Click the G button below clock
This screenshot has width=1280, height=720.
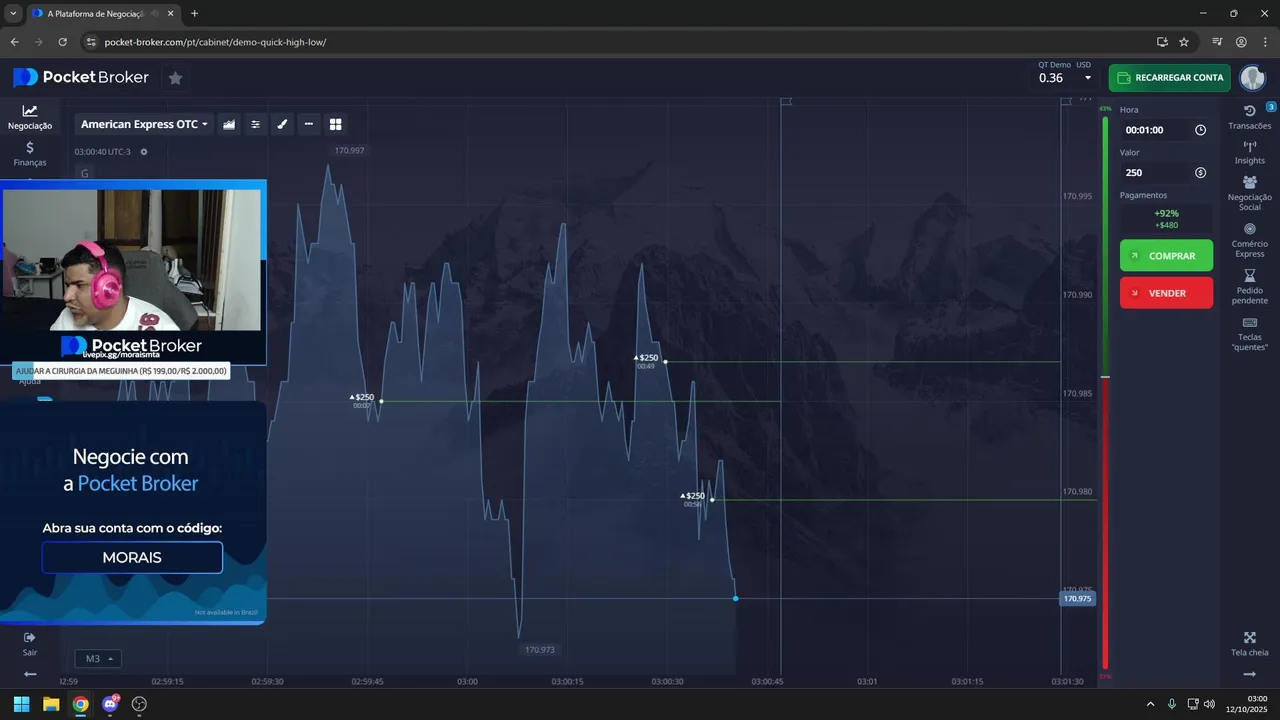pos(85,173)
